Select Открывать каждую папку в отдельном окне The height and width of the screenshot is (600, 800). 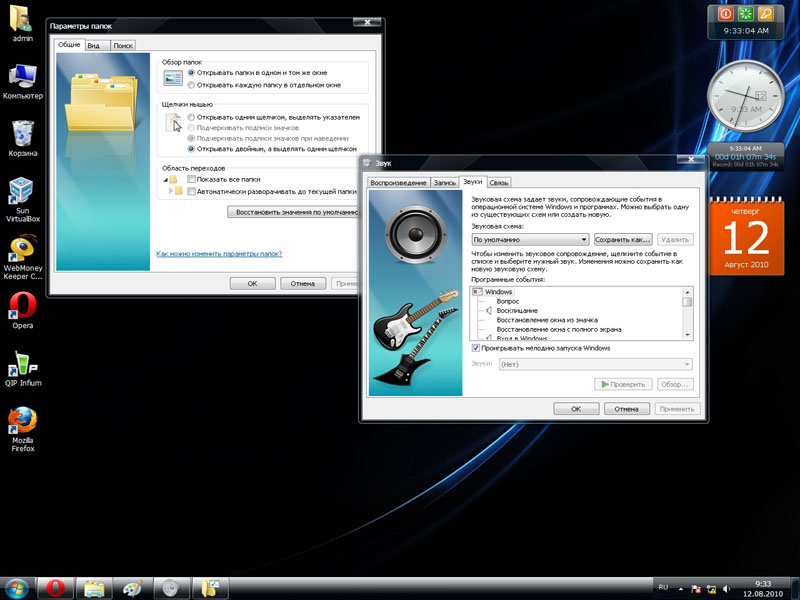point(264,85)
